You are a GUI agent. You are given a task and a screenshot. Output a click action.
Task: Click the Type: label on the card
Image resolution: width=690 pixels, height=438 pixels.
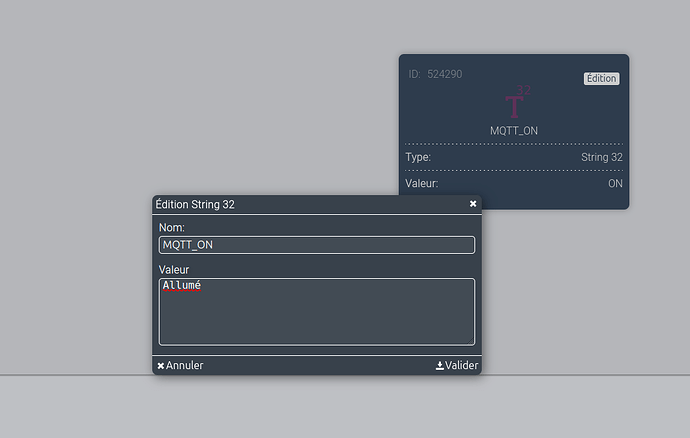418,158
